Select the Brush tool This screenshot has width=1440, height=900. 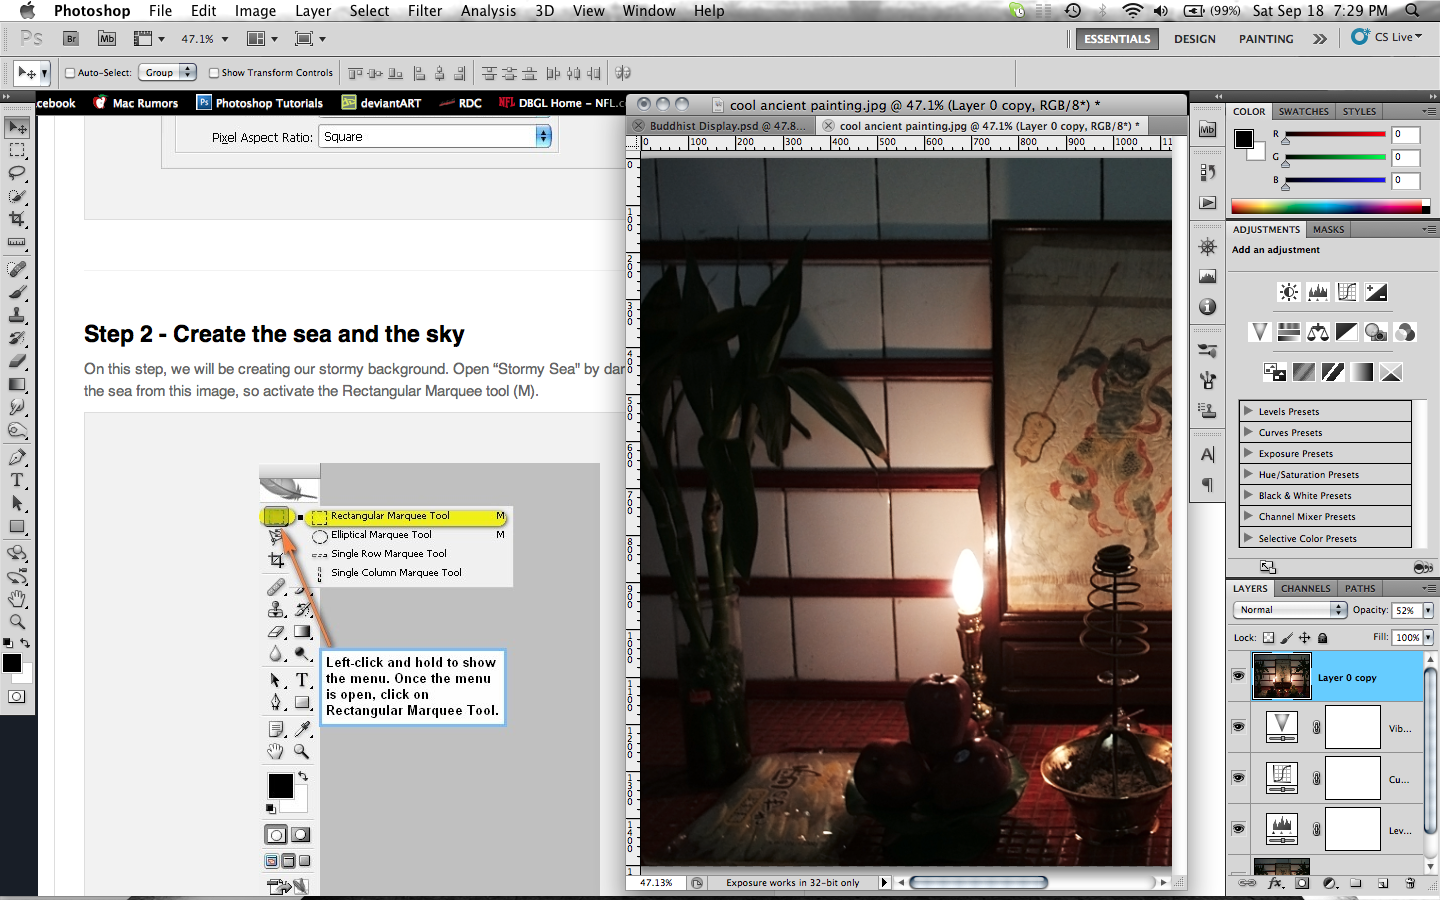(17, 292)
